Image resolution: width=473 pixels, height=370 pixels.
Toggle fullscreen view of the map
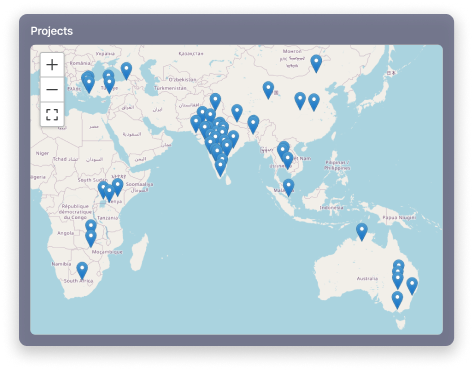[x=52, y=114]
